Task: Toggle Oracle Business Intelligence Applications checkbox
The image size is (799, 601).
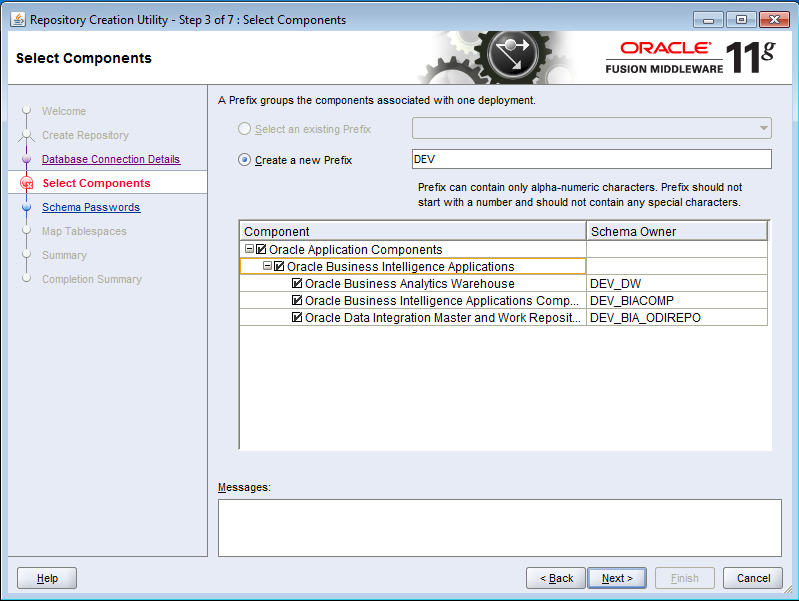Action: pos(279,266)
